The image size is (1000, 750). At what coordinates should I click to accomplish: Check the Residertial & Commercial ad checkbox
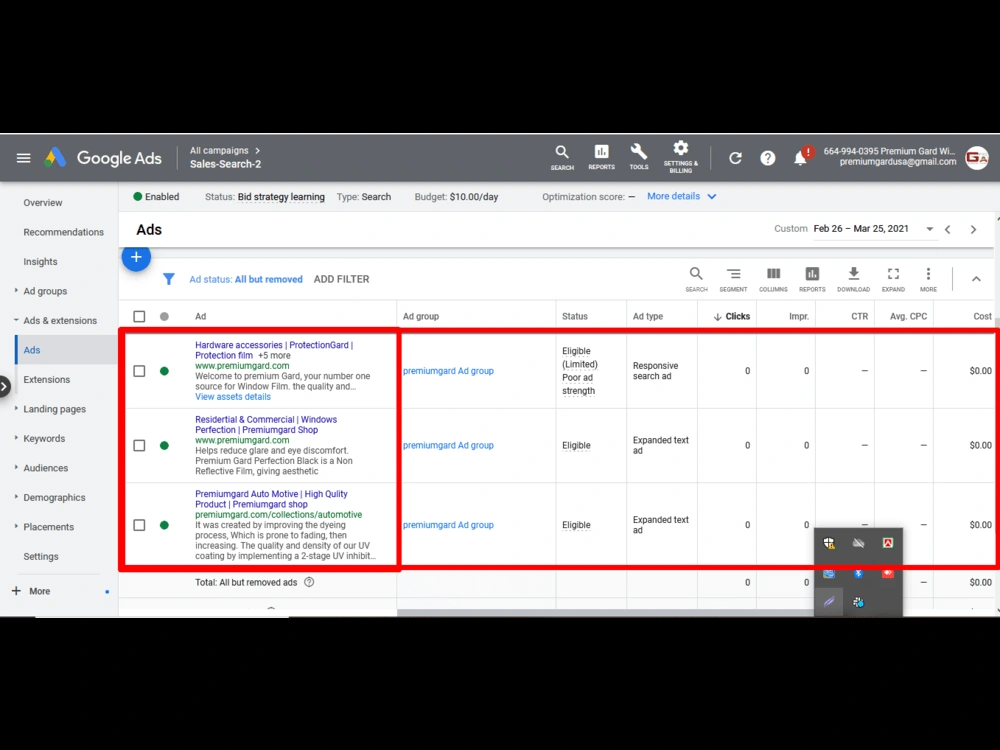(139, 446)
